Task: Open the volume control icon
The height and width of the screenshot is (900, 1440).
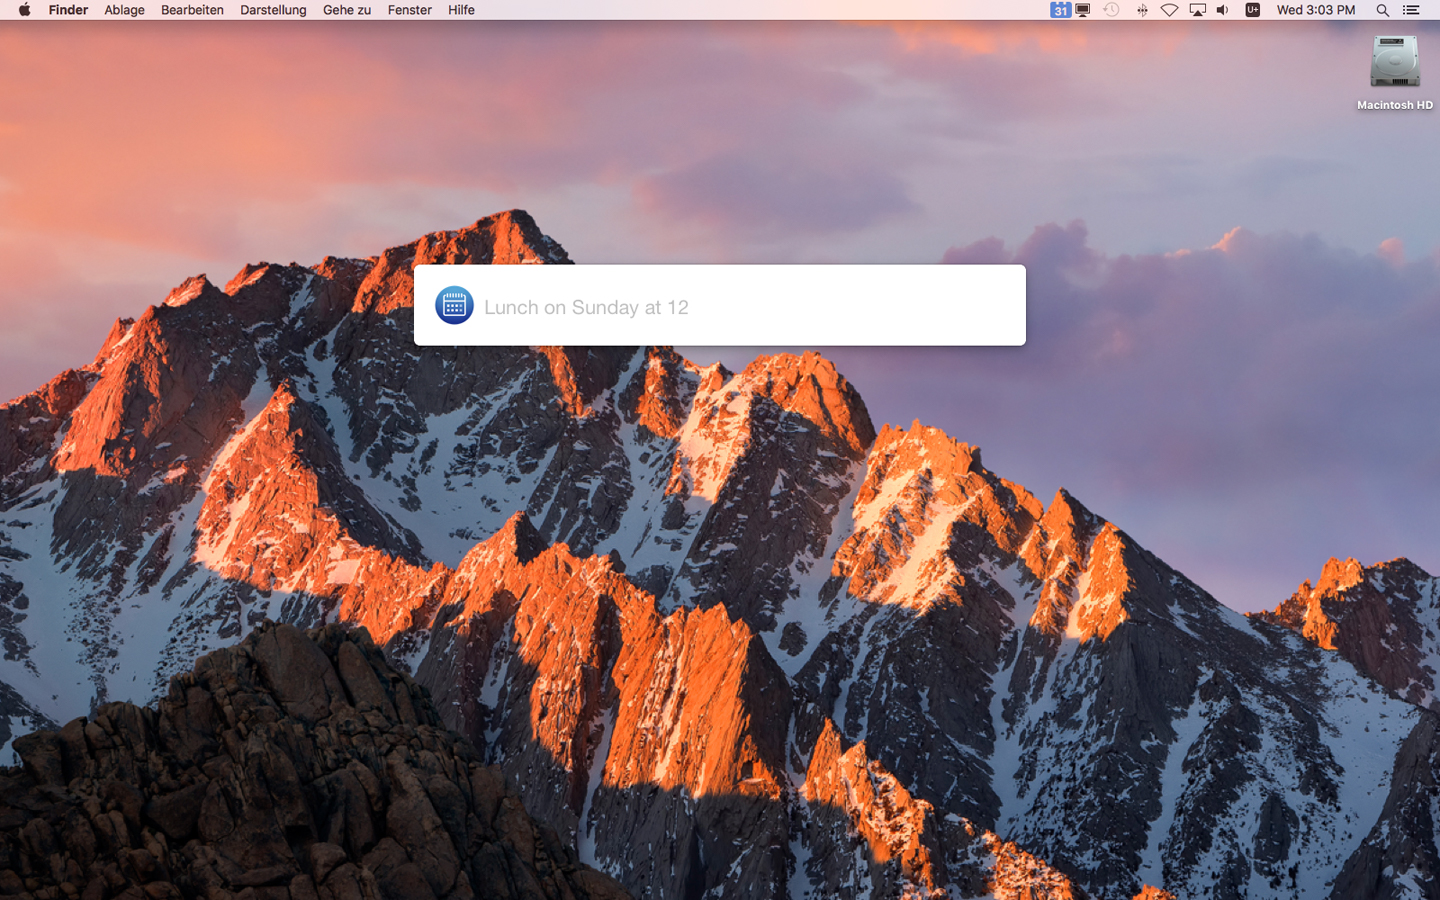Action: click(1222, 10)
